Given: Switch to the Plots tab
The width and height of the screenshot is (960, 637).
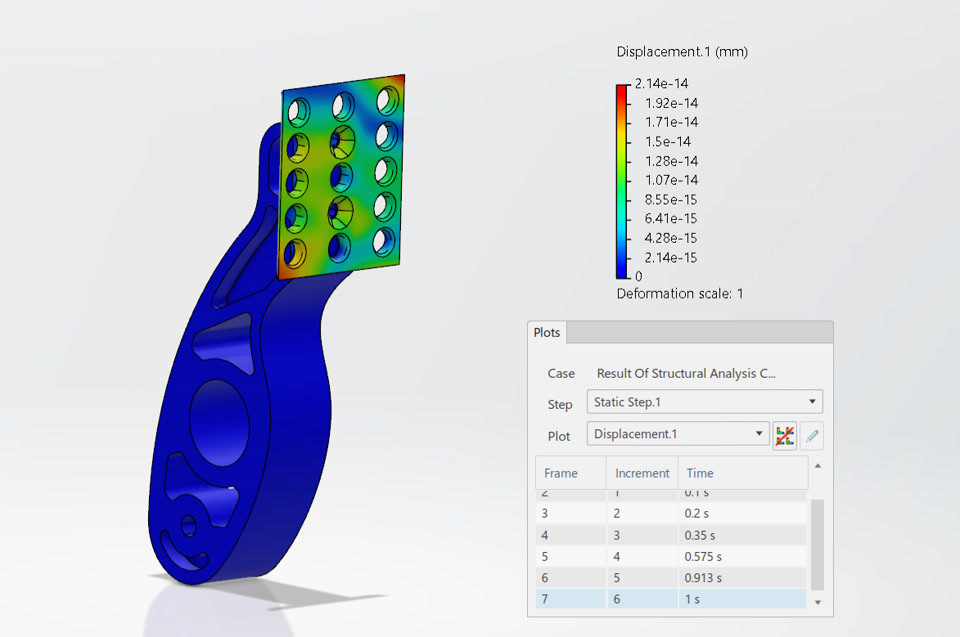Looking at the screenshot, I should 547,333.
